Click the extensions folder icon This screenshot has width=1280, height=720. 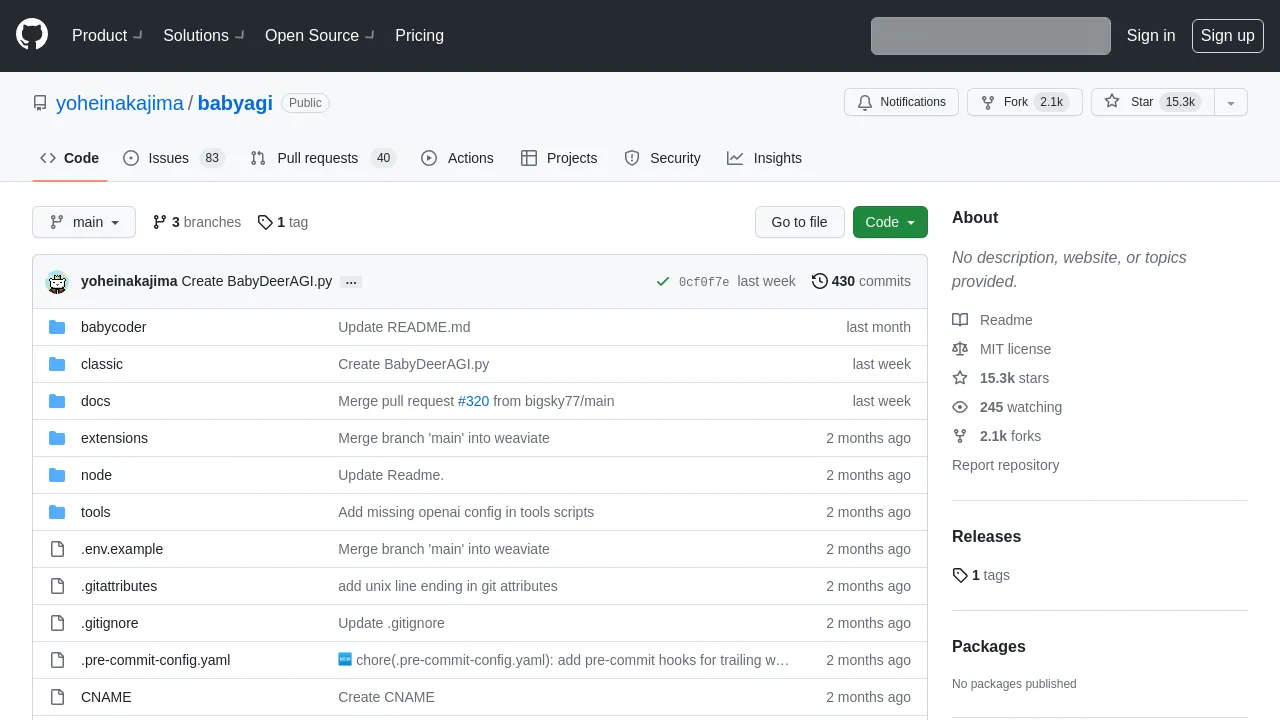57,438
